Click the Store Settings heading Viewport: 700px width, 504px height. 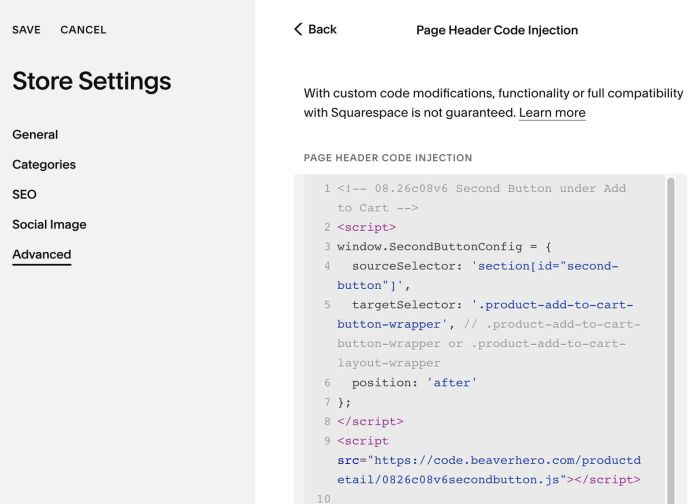click(92, 81)
